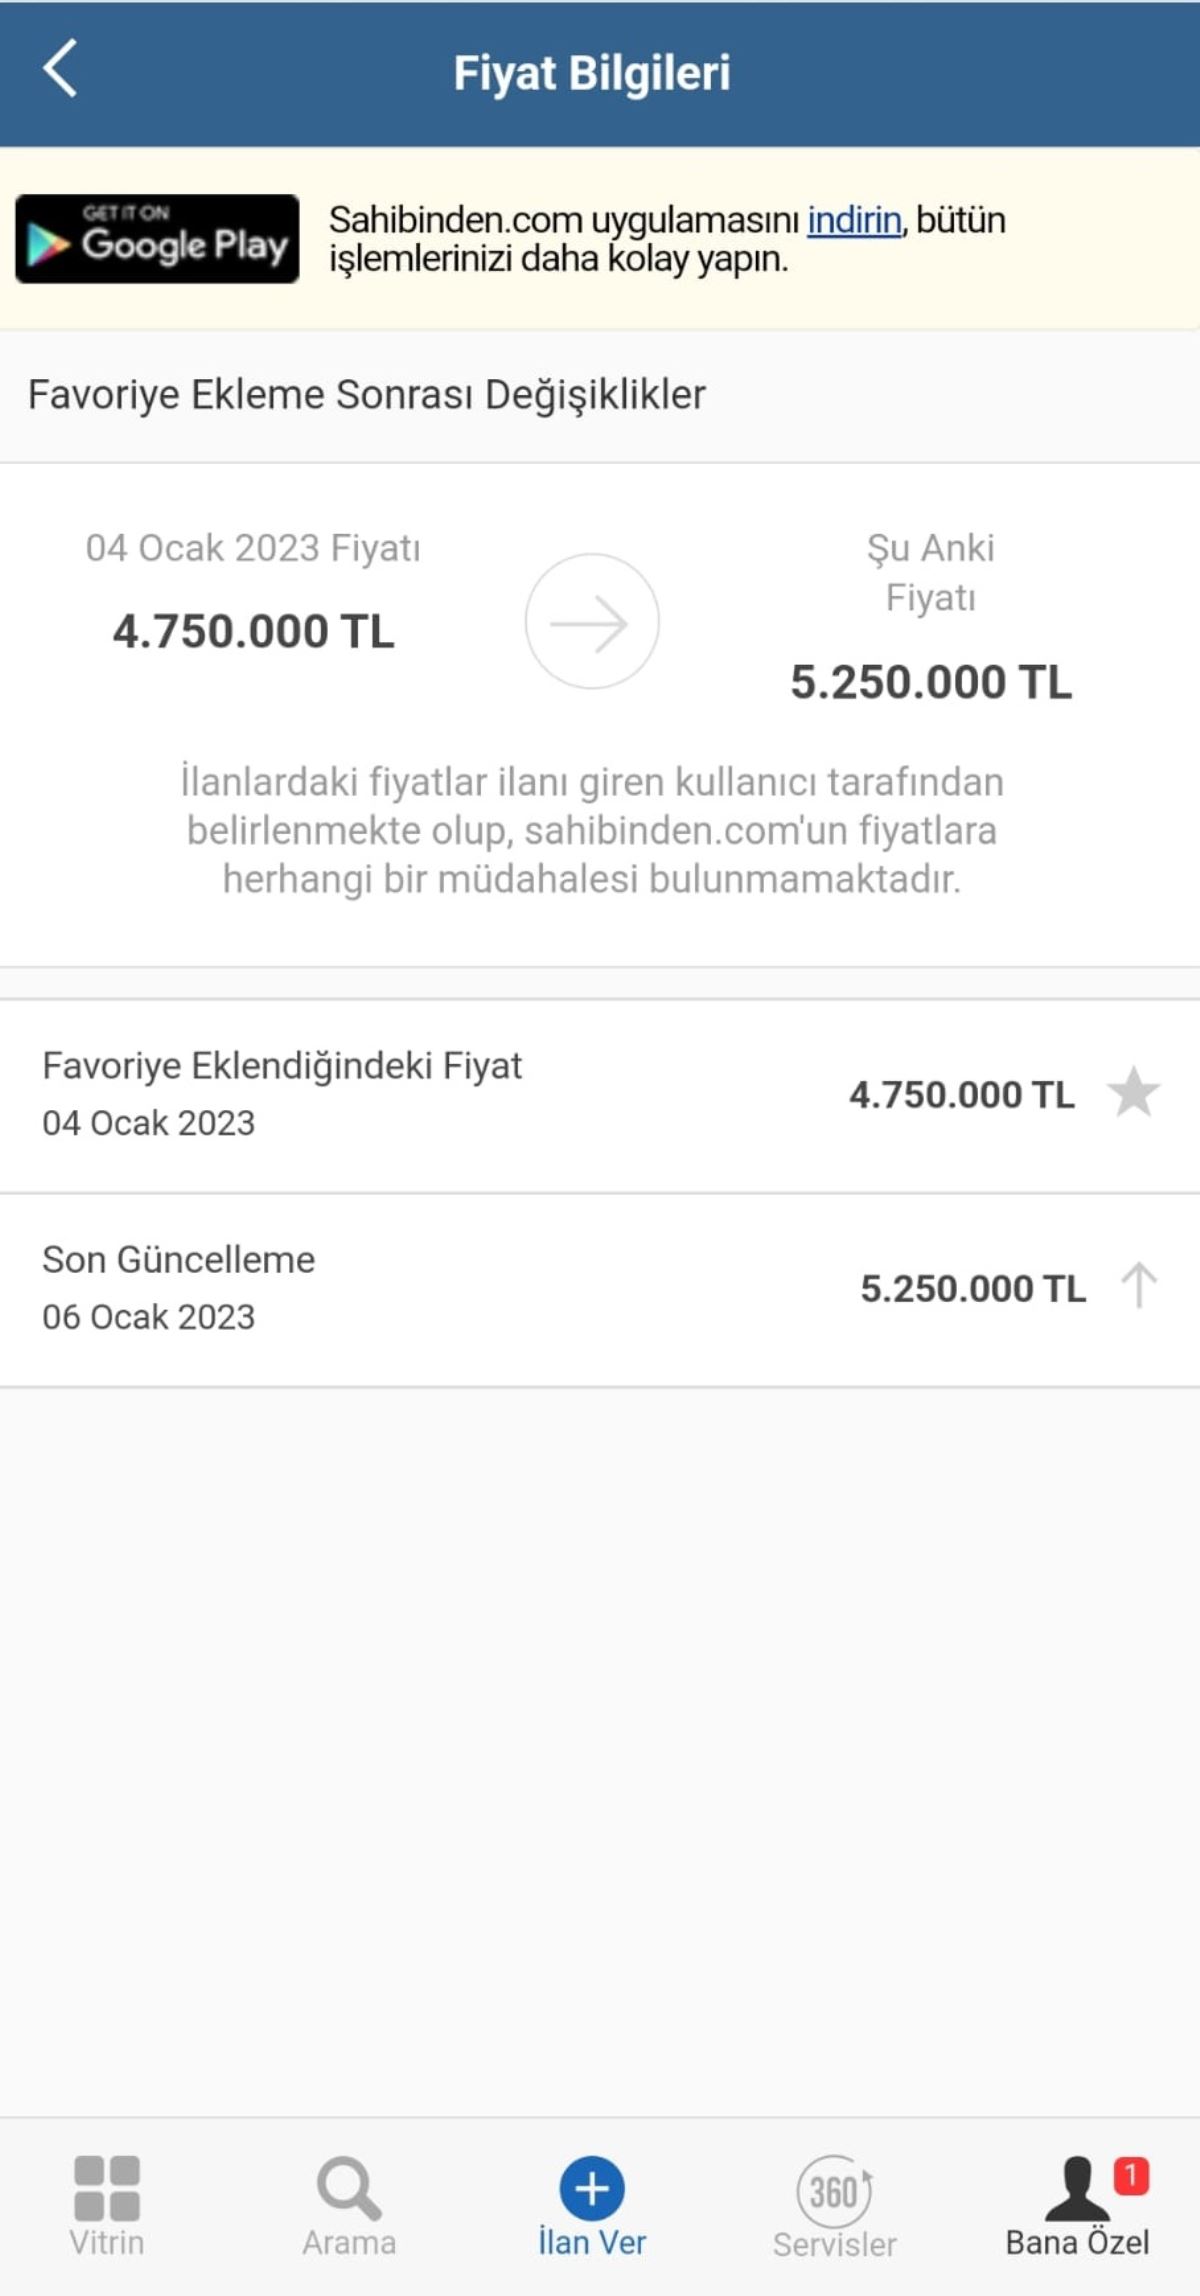Screen dimensions: 1200x2296
Task: Open the 360 Servisler section
Action: (x=834, y=2206)
